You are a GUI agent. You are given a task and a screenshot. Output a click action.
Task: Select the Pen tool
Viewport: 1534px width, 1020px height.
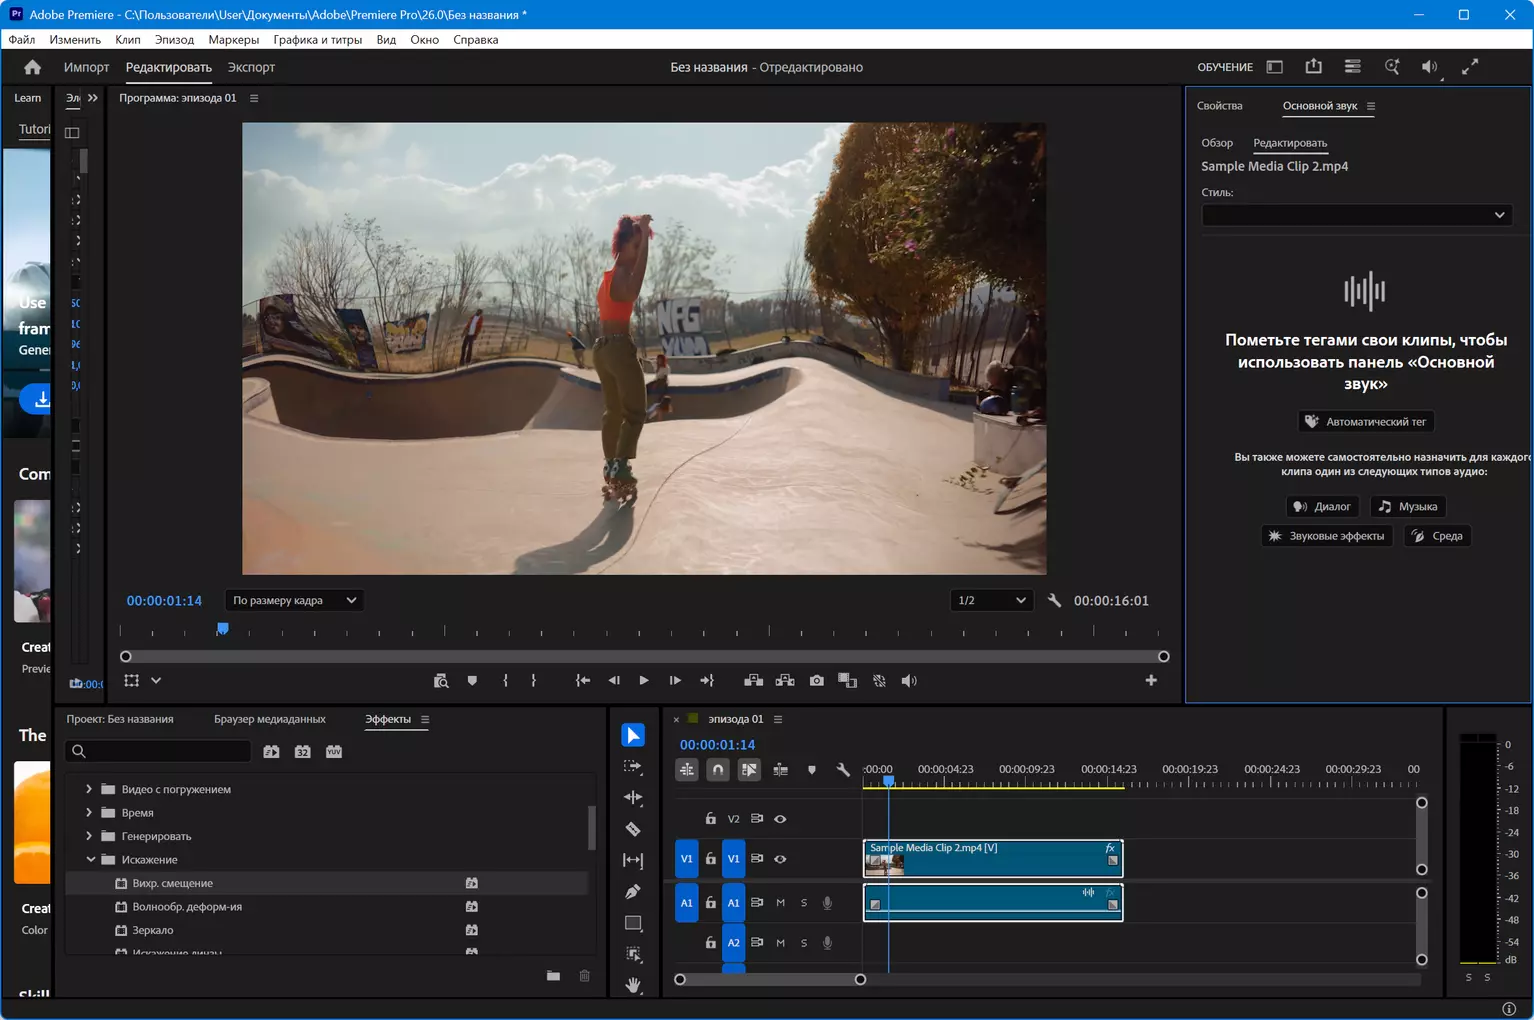click(633, 891)
